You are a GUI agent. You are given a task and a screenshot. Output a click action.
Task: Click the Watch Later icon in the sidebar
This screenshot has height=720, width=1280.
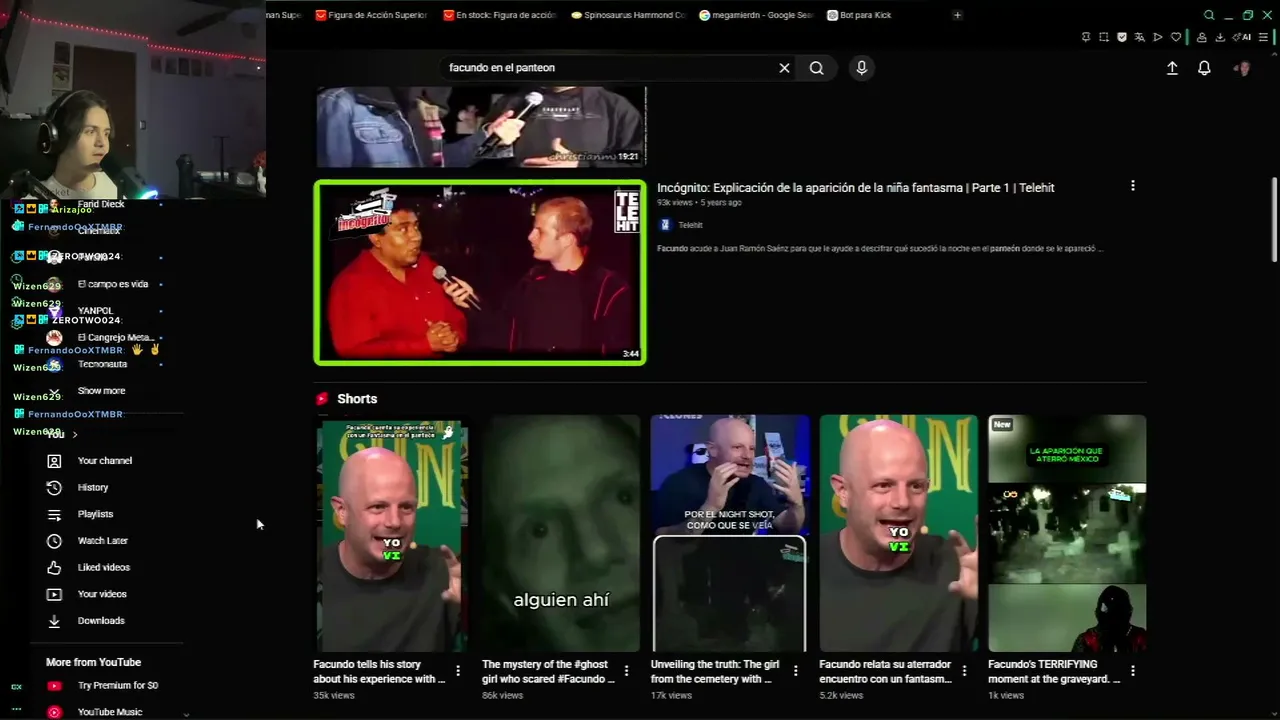coord(55,541)
